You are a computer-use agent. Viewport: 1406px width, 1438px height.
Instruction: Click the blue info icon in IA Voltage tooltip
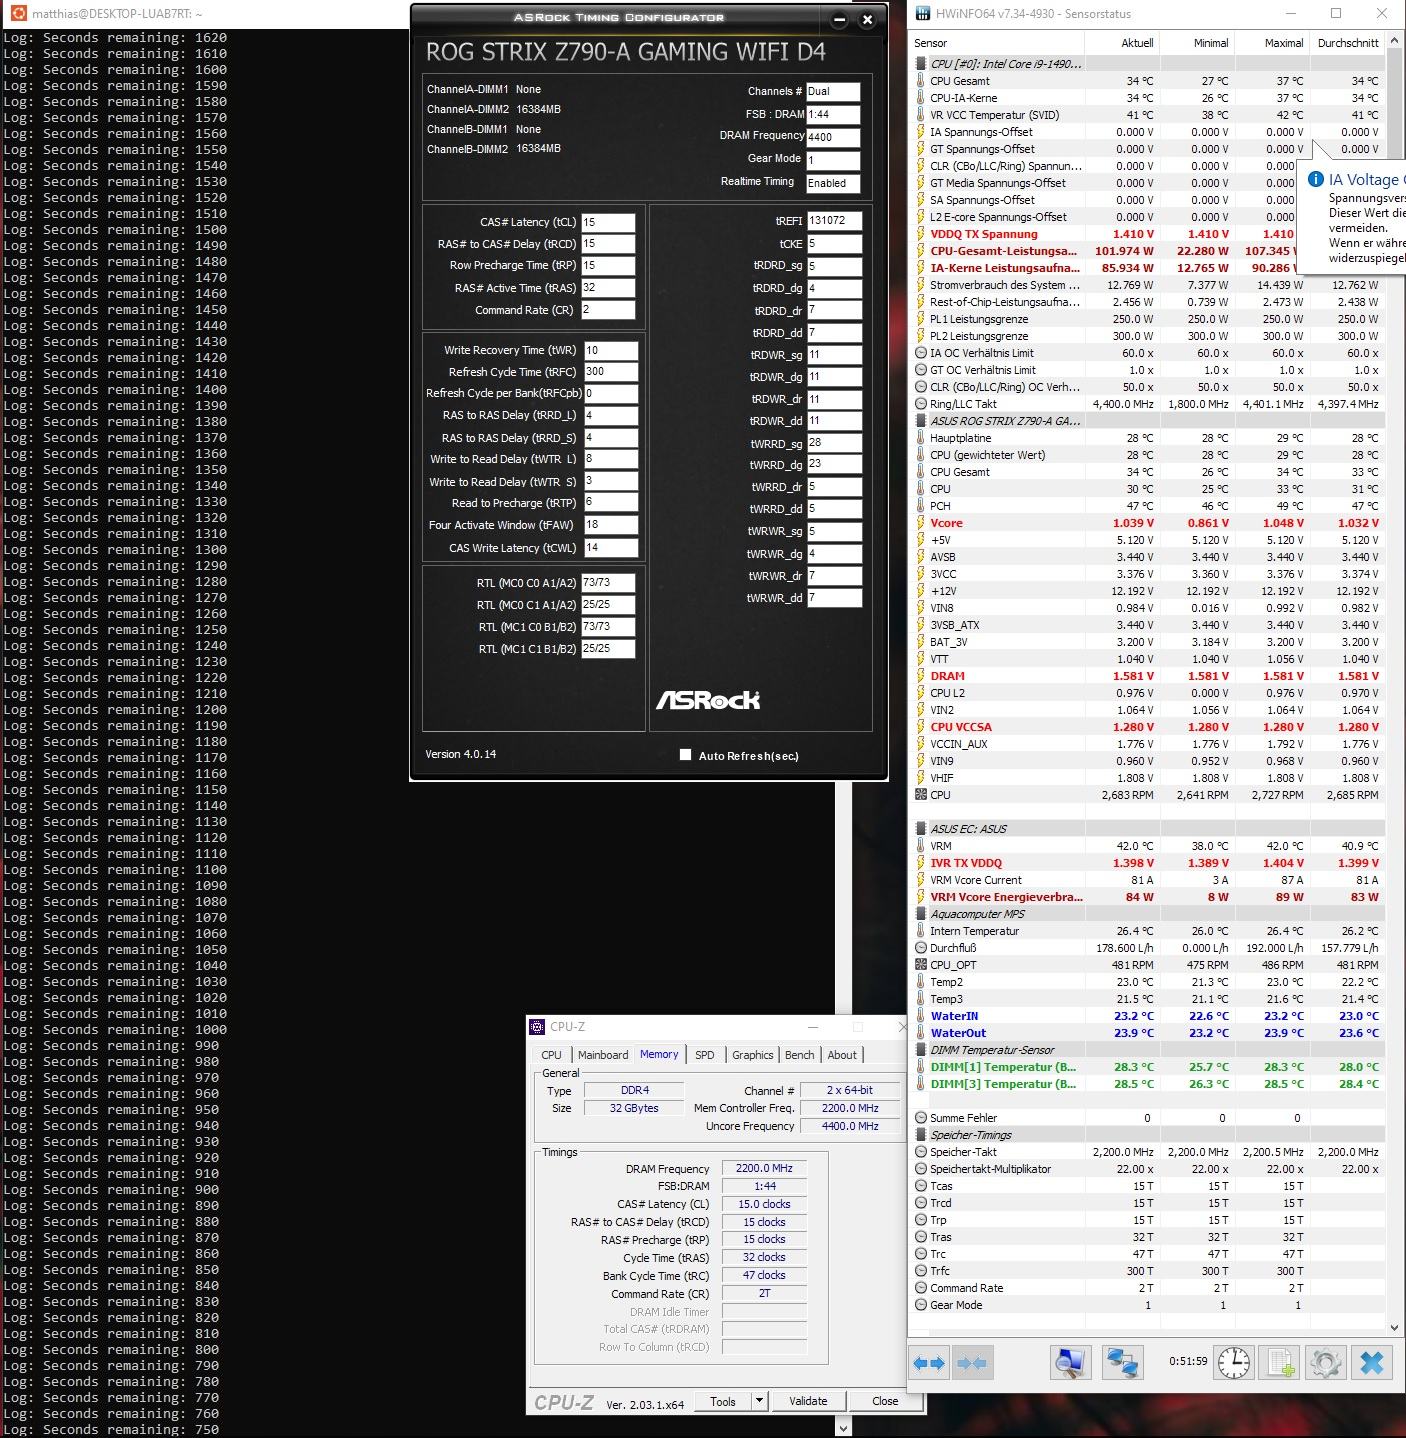click(x=1315, y=180)
